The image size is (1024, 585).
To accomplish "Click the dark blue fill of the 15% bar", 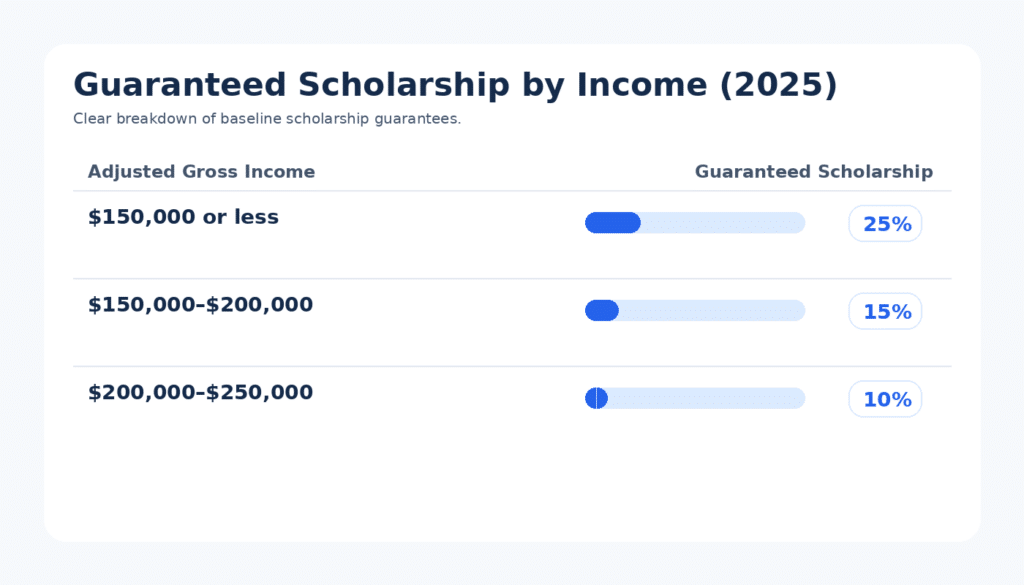I will click(602, 311).
